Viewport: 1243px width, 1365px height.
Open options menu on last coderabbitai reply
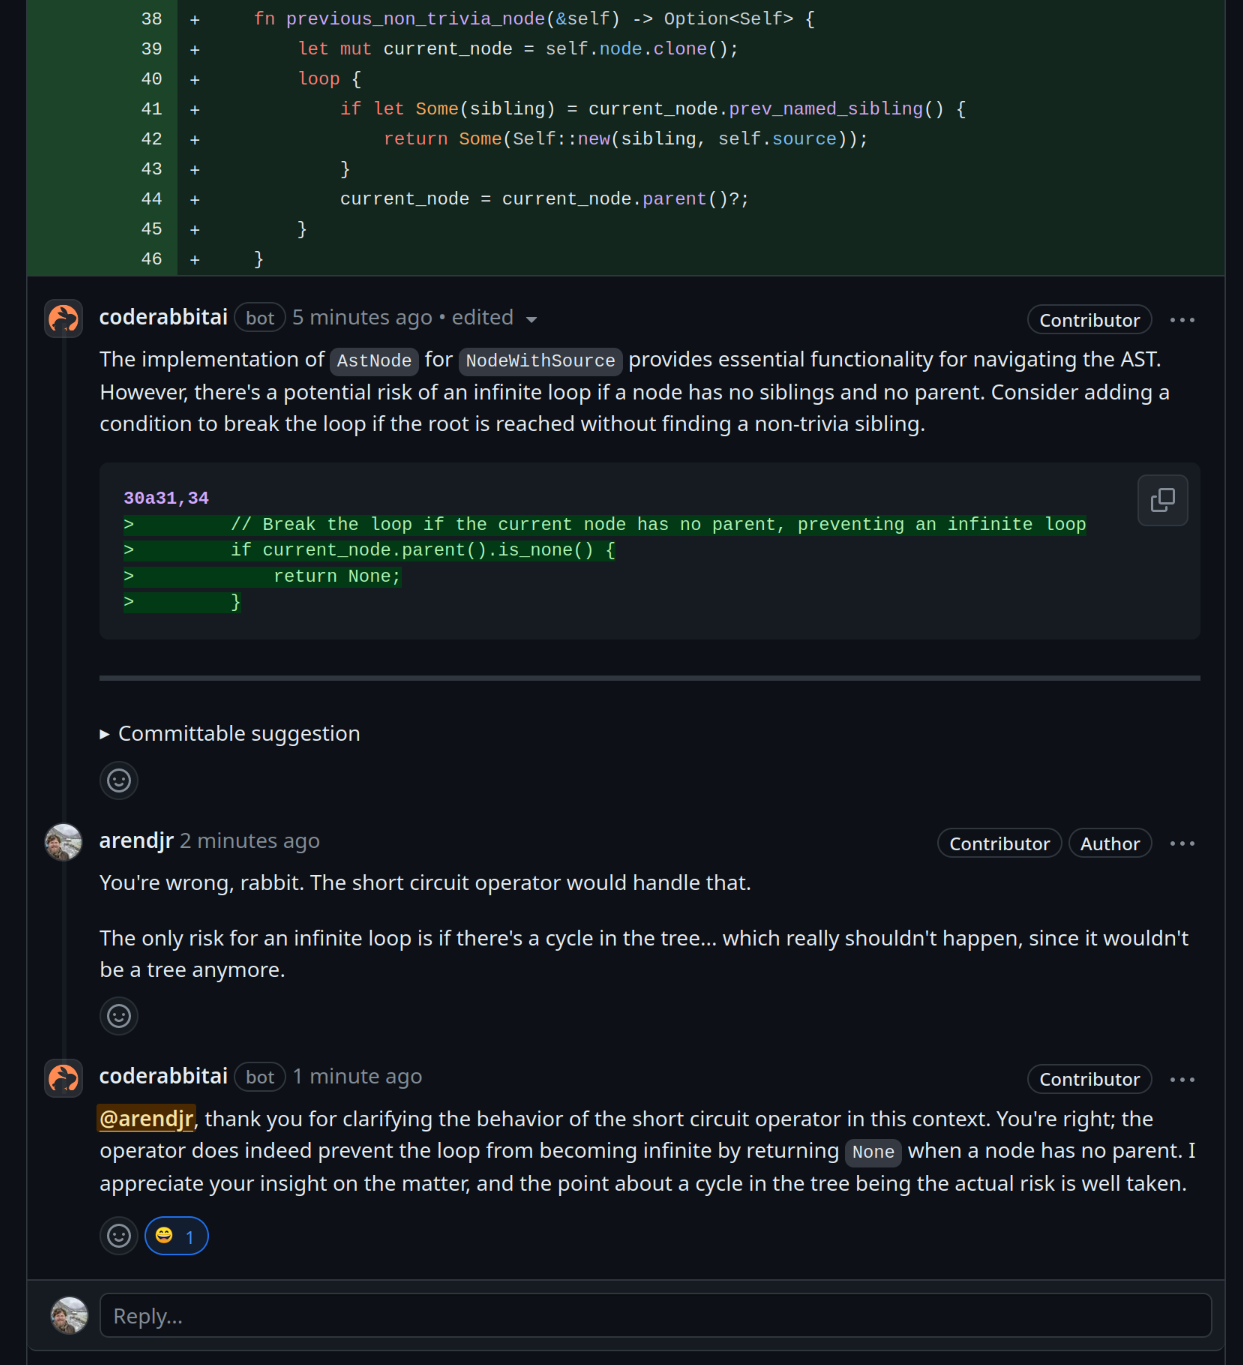pyautogui.click(x=1182, y=1080)
